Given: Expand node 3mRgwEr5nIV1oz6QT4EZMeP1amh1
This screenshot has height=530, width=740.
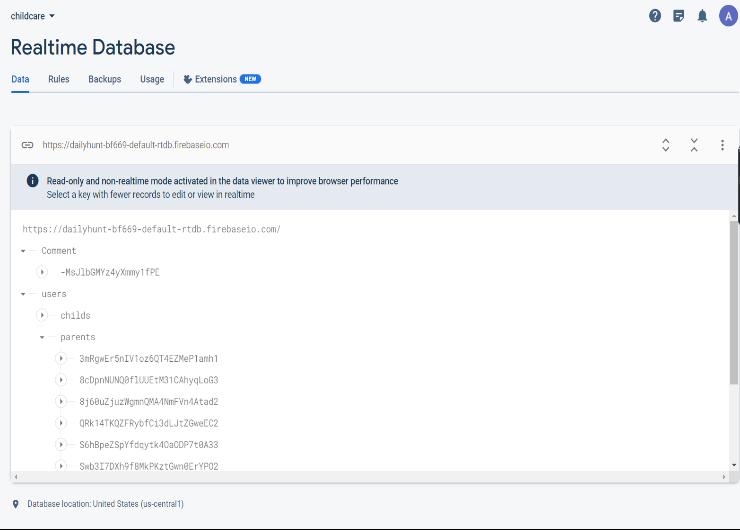Looking at the screenshot, I should click(61, 359).
